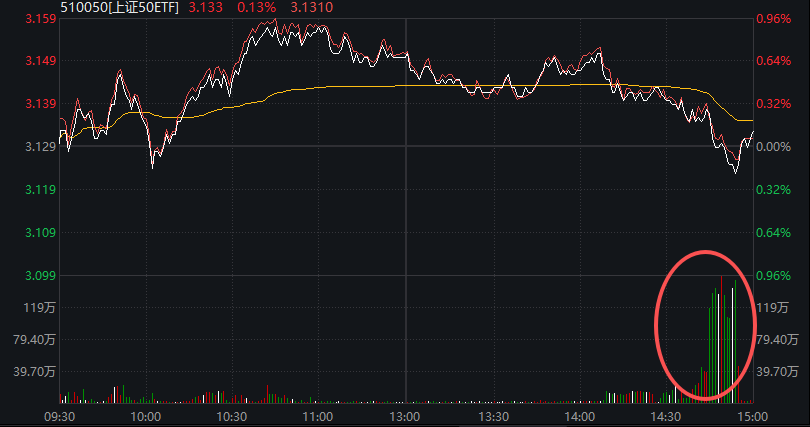Select the 39.70万 volume label on right axis
The width and height of the screenshot is (810, 427).
point(779,371)
